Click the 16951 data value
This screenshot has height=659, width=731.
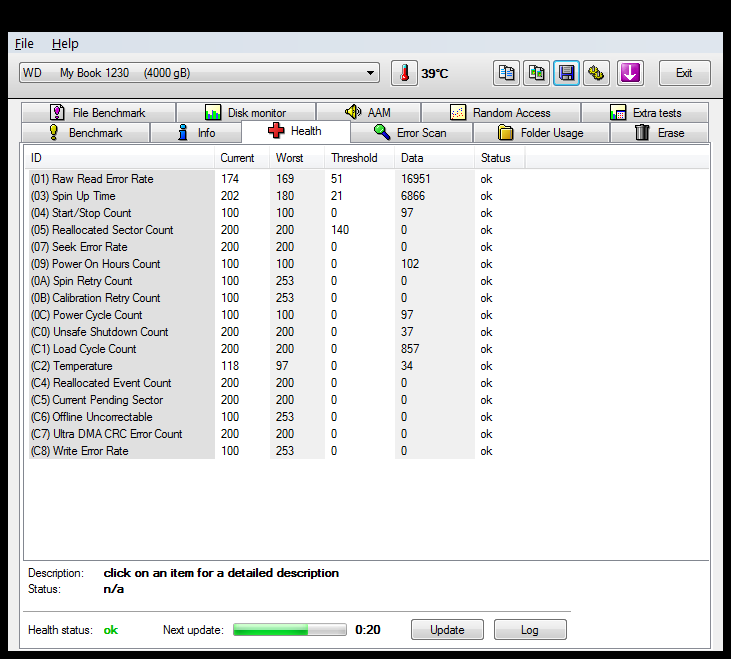point(415,179)
